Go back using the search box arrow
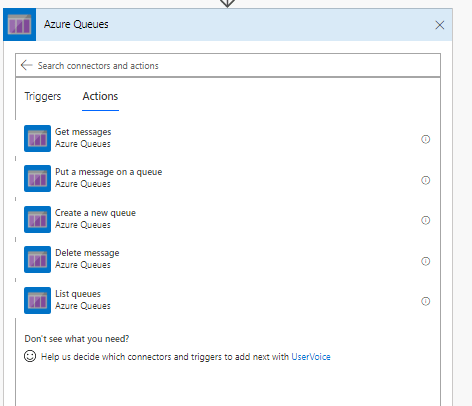 click(26, 65)
